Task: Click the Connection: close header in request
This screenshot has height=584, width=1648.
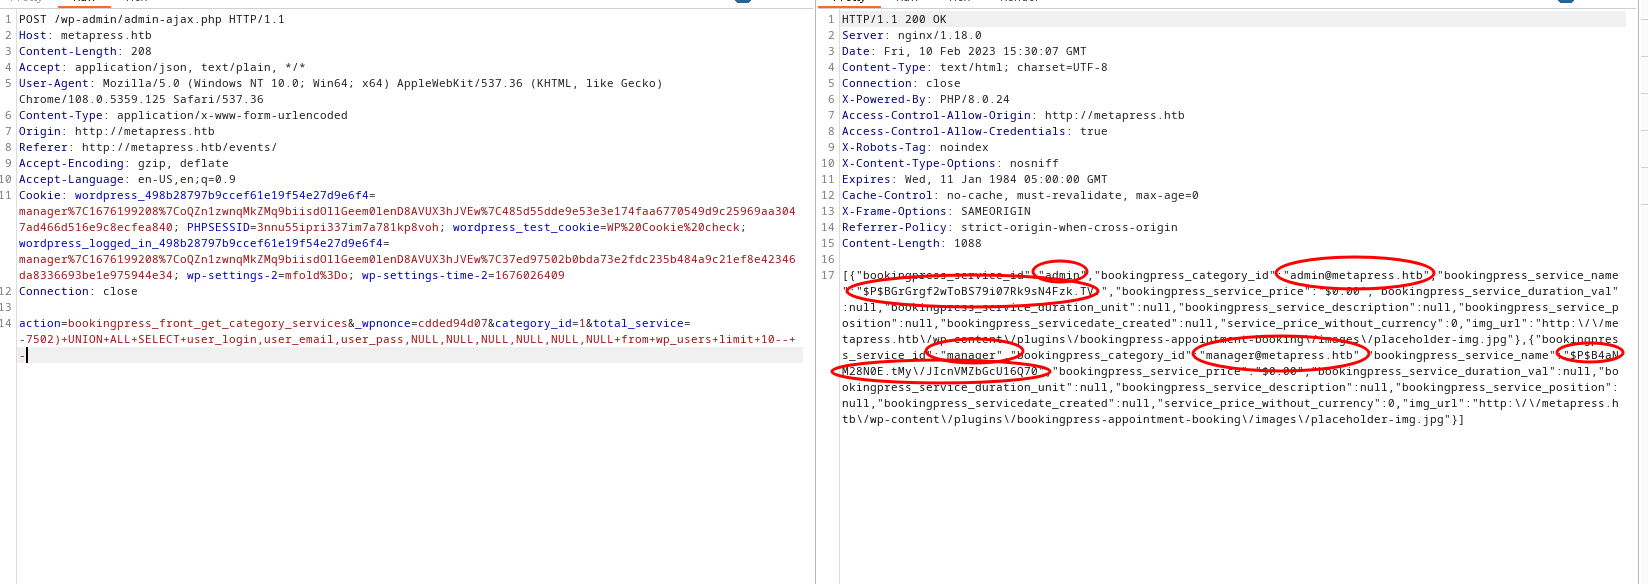Action: (x=78, y=291)
